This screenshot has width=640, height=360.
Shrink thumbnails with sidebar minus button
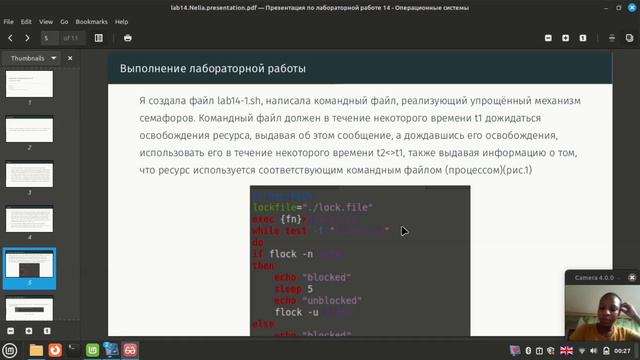coord(11,331)
